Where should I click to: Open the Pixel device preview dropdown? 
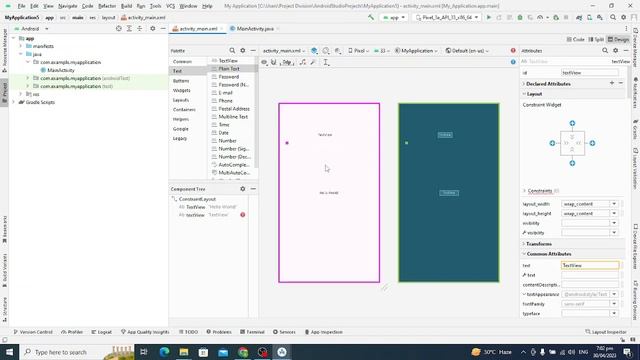358,51
